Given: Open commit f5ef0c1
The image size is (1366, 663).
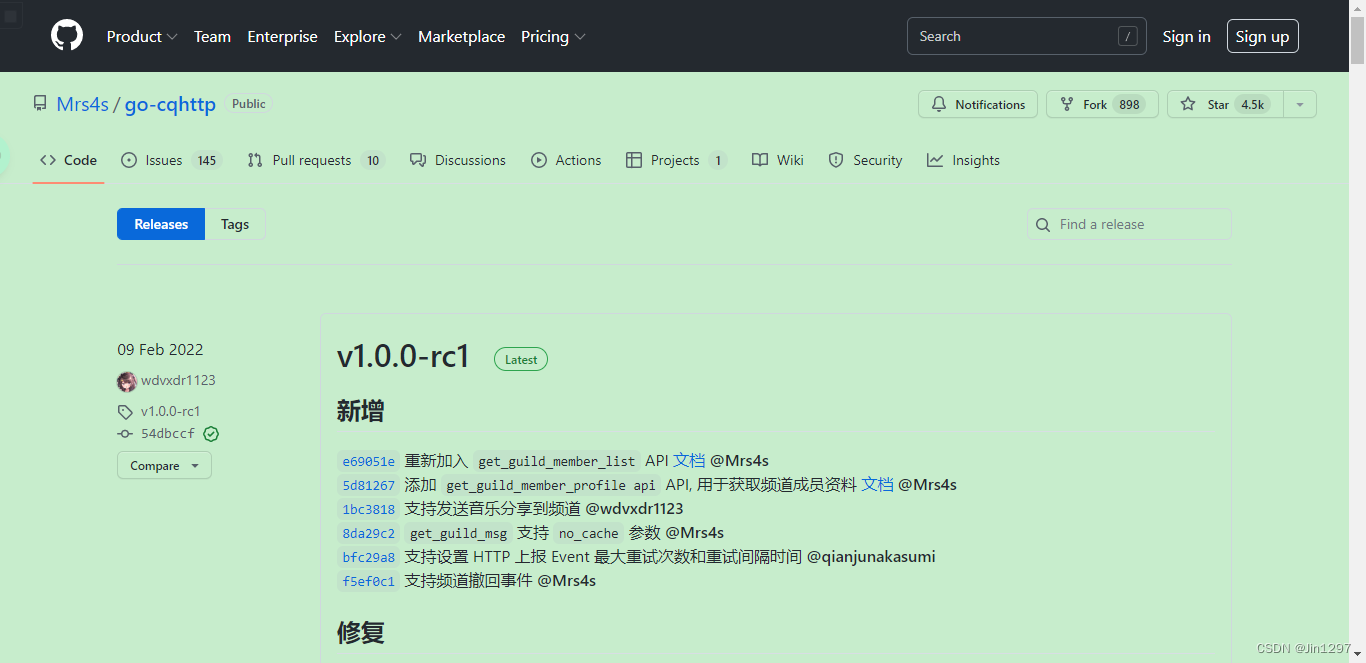Looking at the screenshot, I should (x=368, y=581).
